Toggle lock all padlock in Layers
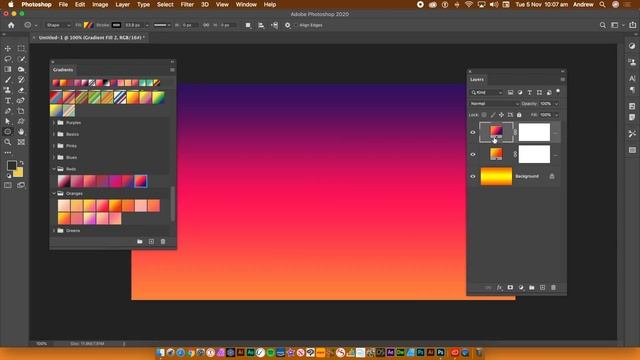This screenshot has width=640, height=360. pos(519,115)
